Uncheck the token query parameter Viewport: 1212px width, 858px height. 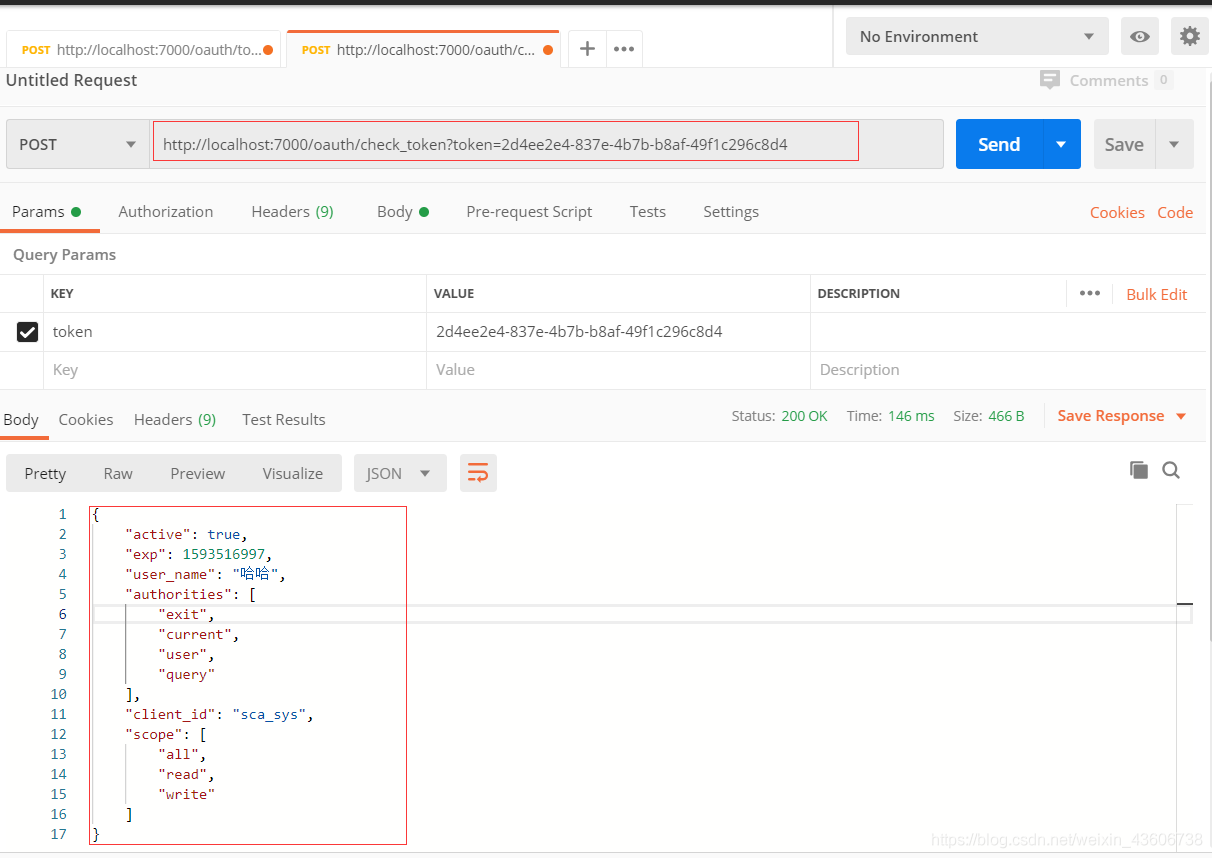click(28, 332)
